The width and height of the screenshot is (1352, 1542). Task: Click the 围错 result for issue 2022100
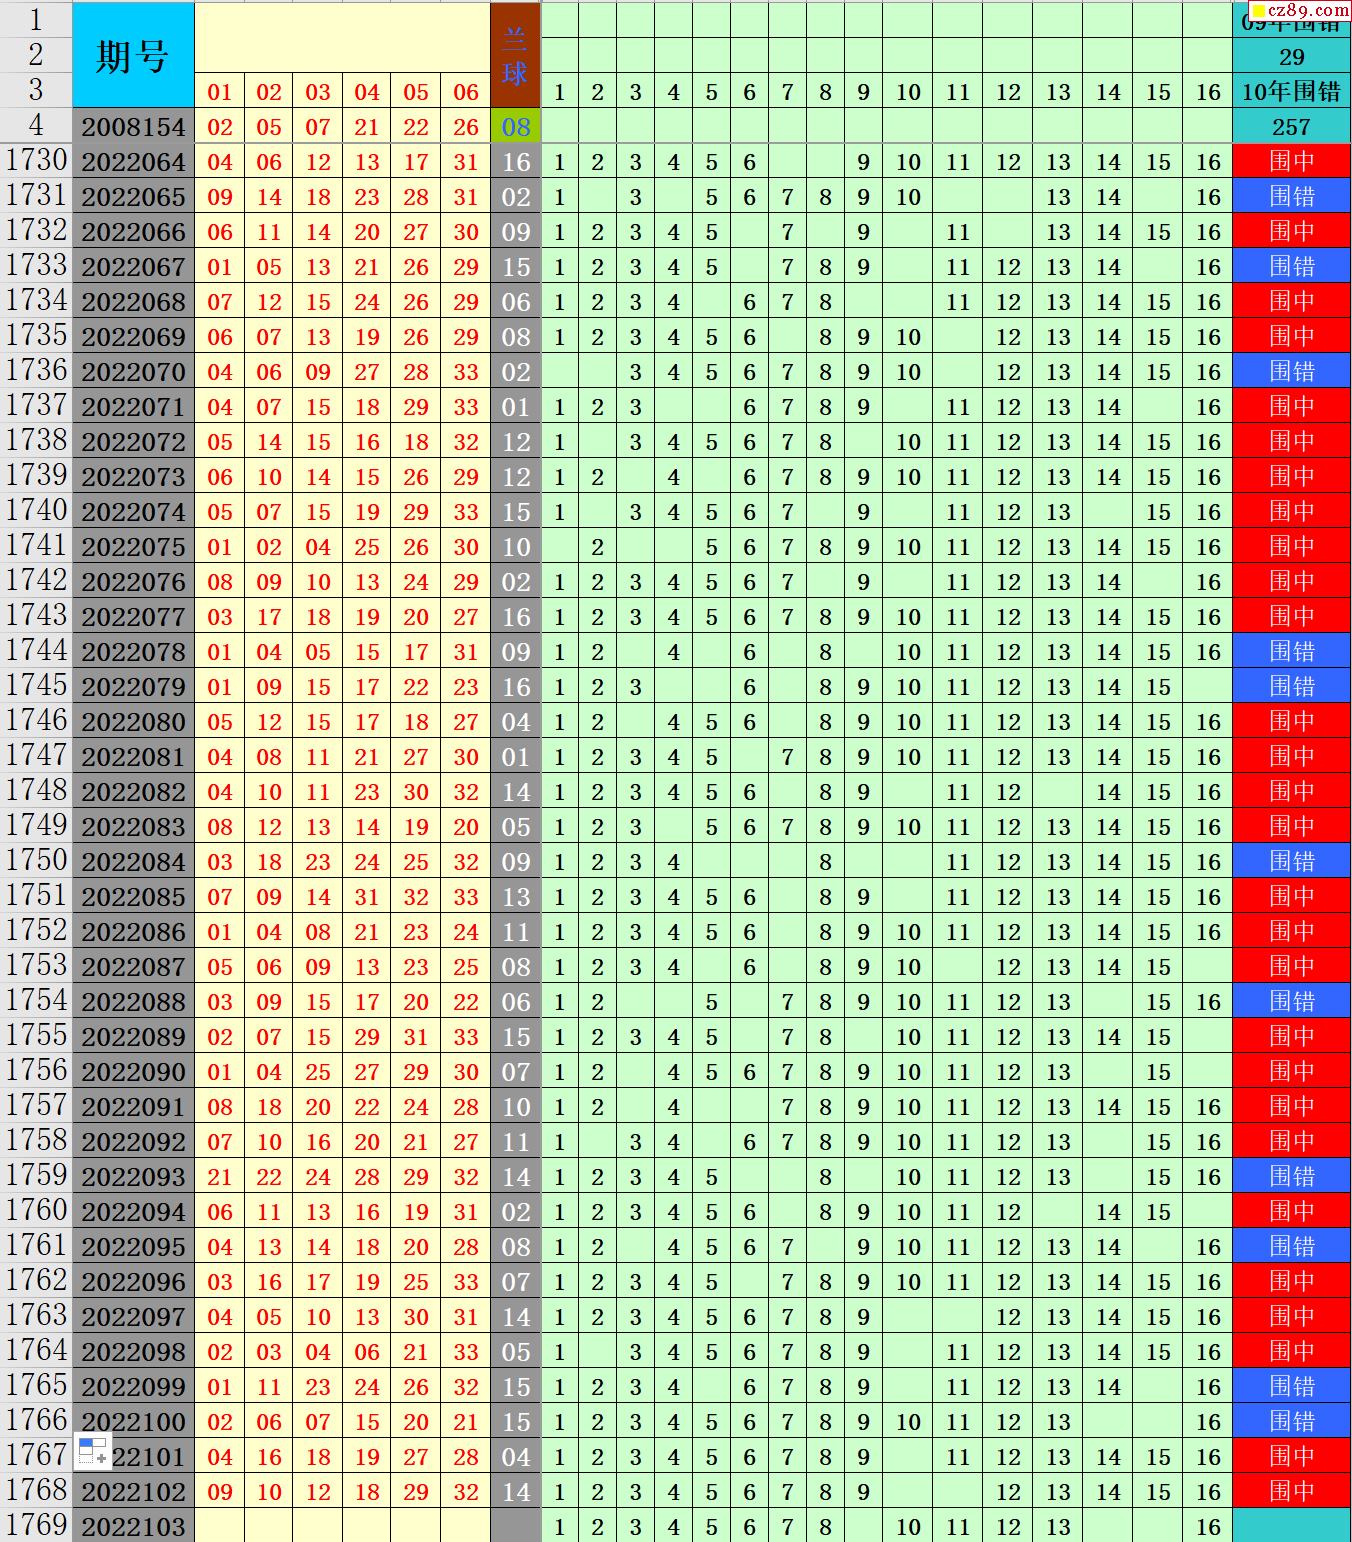tap(1291, 1422)
